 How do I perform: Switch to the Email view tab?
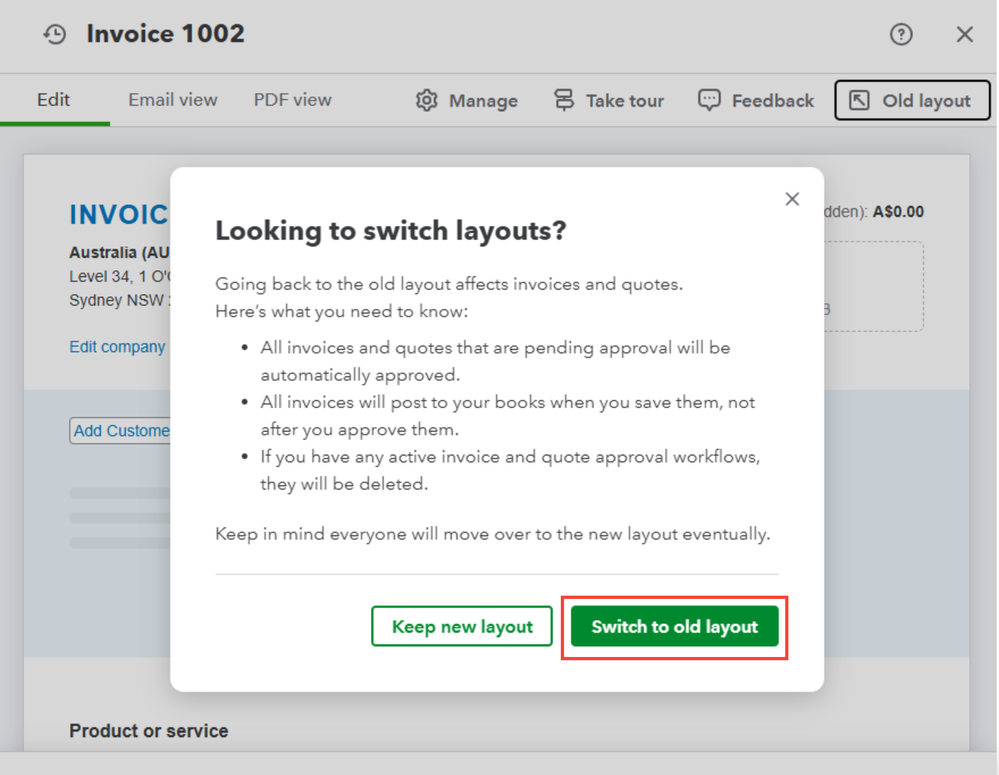(x=173, y=100)
